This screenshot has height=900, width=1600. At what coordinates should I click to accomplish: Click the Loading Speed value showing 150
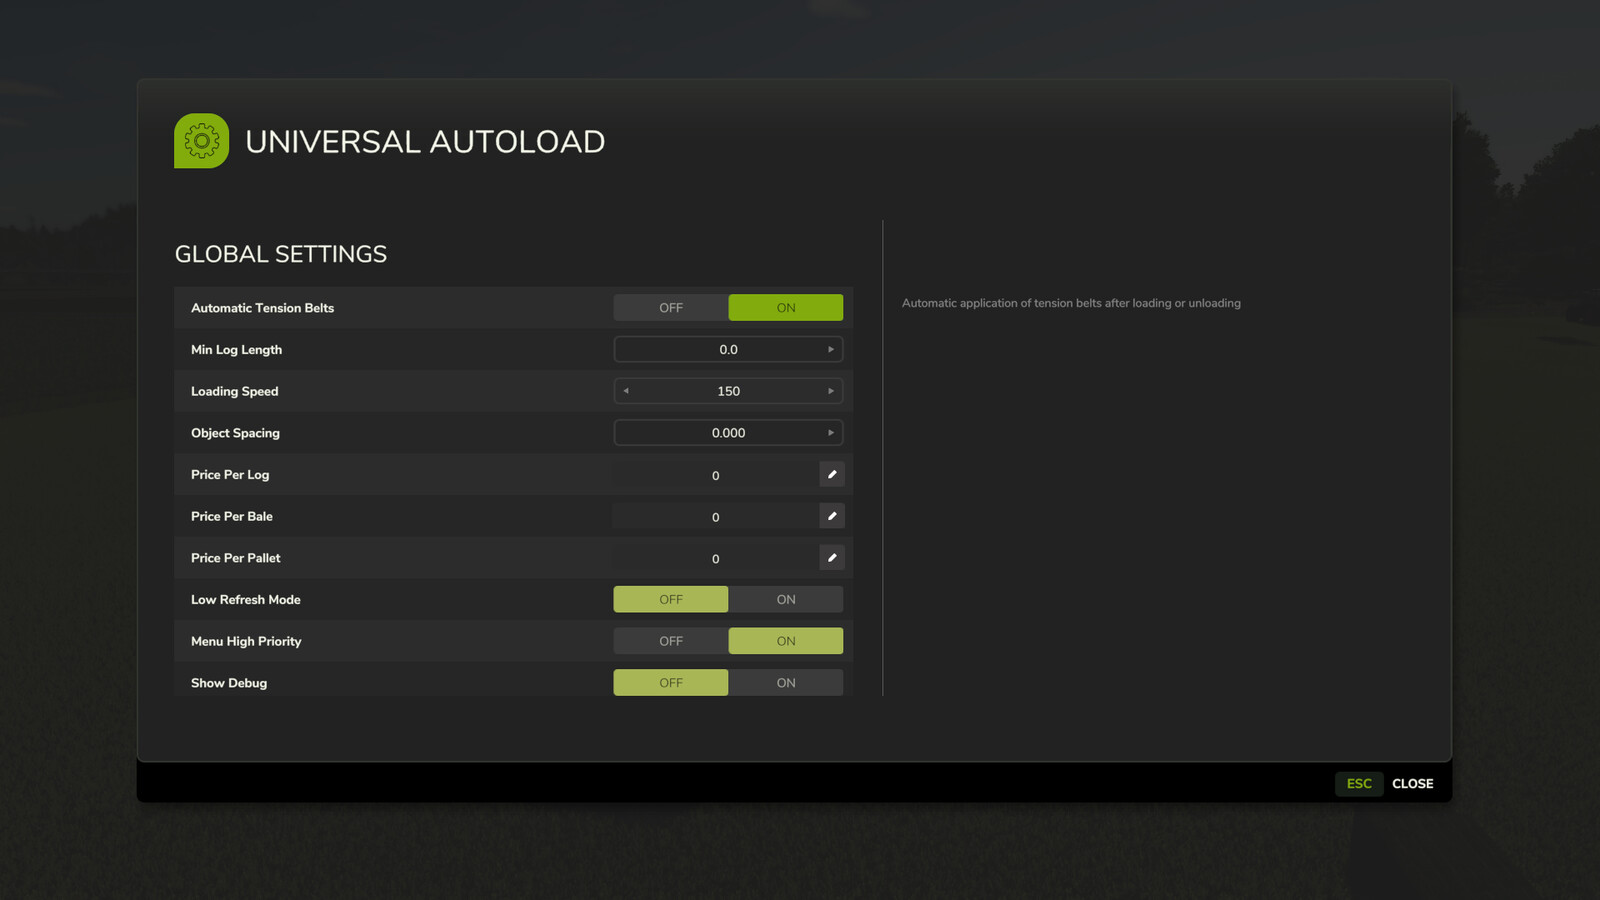[728, 390]
